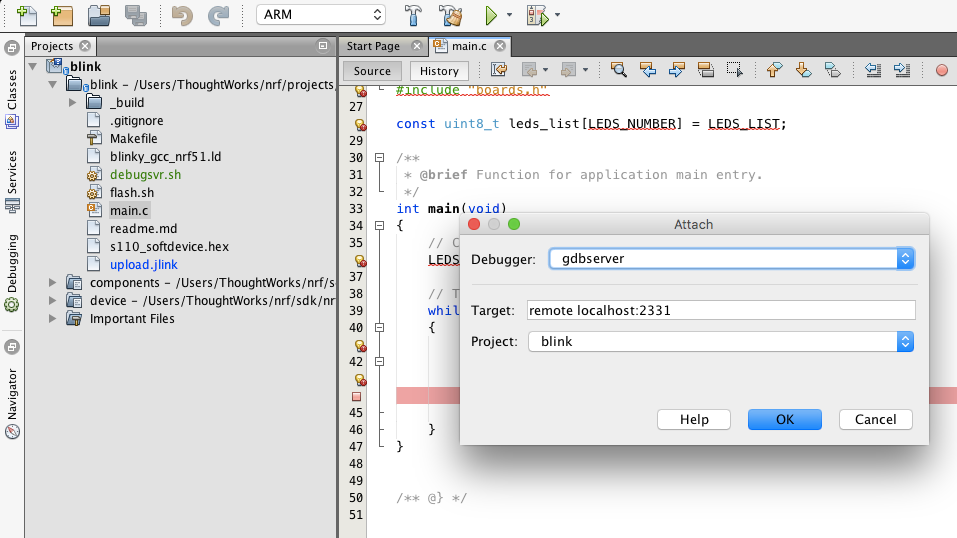Select readme.md file
The width and height of the screenshot is (957, 538).
pos(143,228)
